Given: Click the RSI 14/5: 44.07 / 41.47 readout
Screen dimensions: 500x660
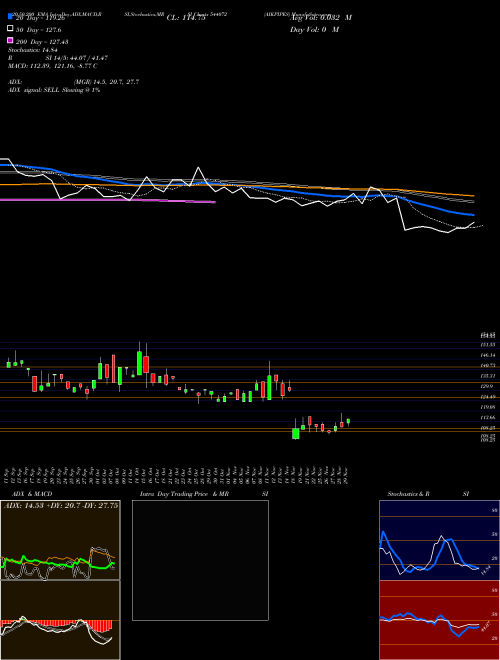Looking at the screenshot, I should coord(58,58).
